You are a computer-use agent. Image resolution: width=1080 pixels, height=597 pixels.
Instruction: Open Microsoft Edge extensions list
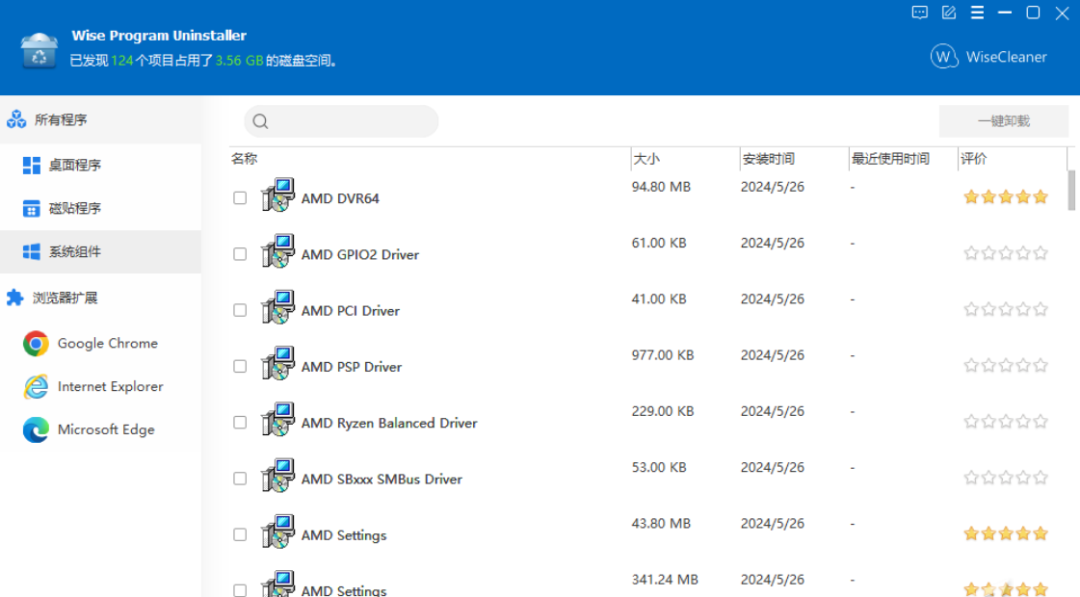(x=101, y=430)
